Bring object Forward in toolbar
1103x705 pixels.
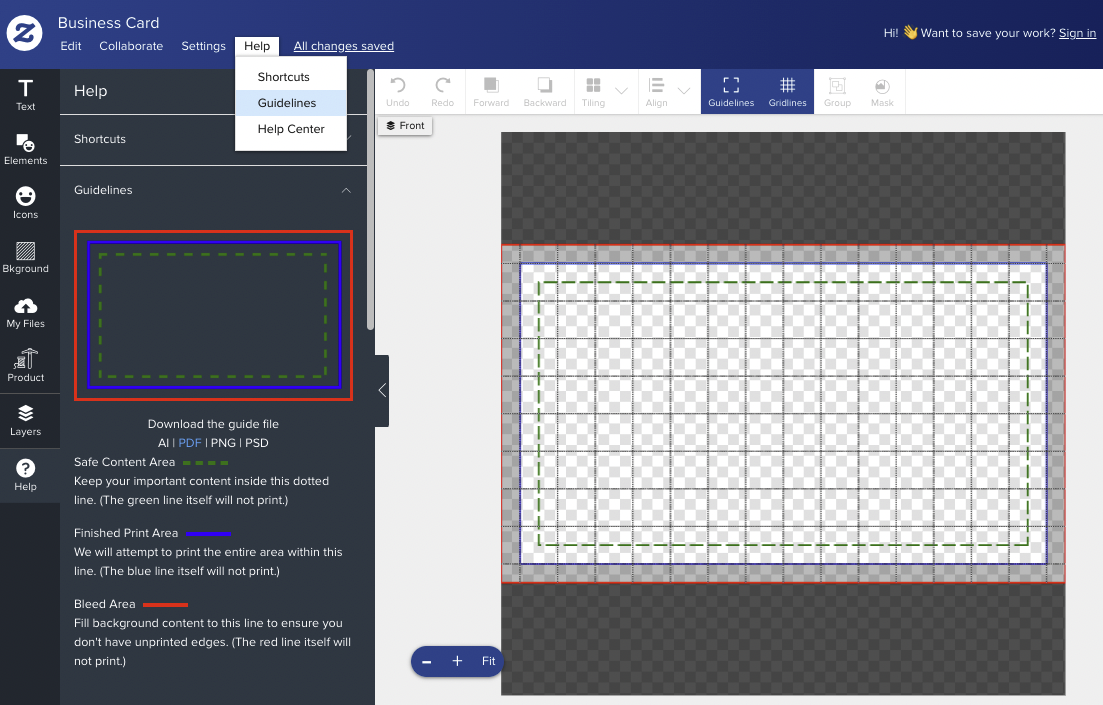point(491,91)
